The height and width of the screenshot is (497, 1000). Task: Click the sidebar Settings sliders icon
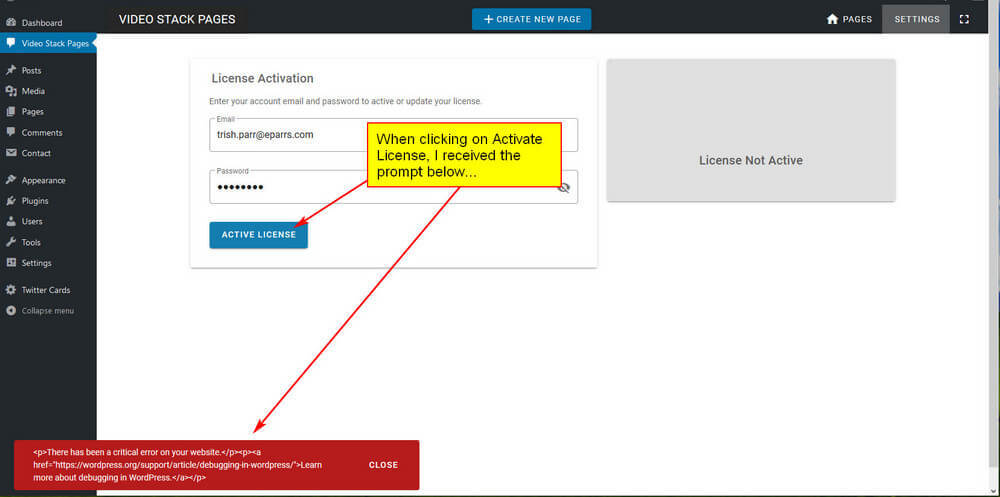pos(10,263)
